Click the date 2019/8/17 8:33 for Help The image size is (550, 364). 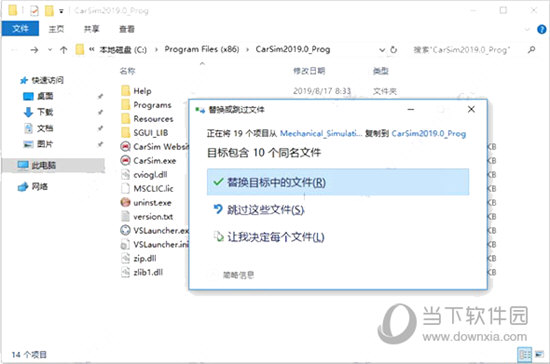[x=322, y=91]
